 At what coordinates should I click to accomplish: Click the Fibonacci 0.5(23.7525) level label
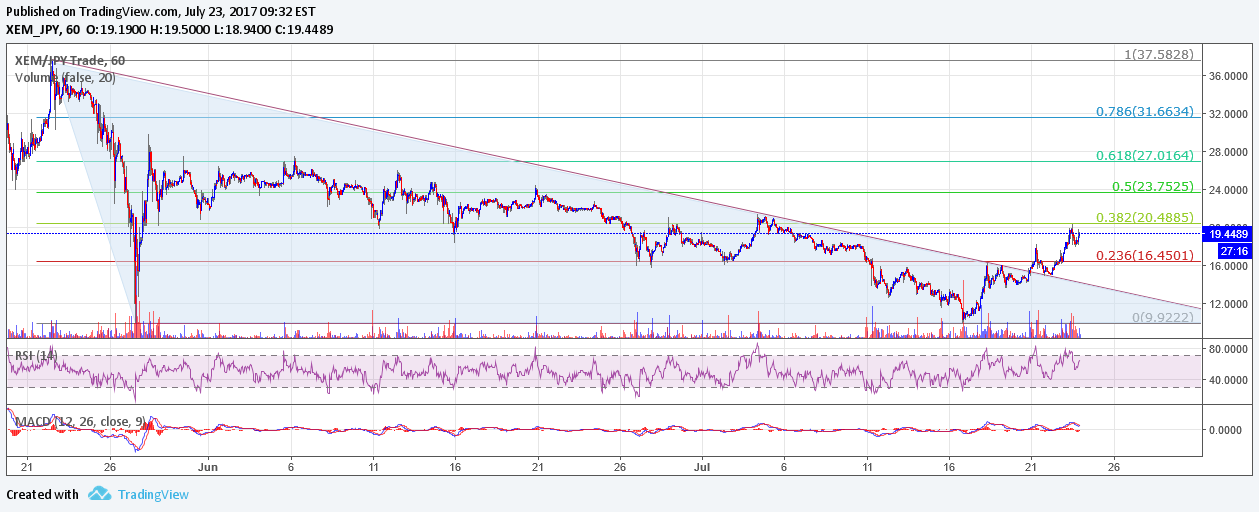click(1153, 187)
